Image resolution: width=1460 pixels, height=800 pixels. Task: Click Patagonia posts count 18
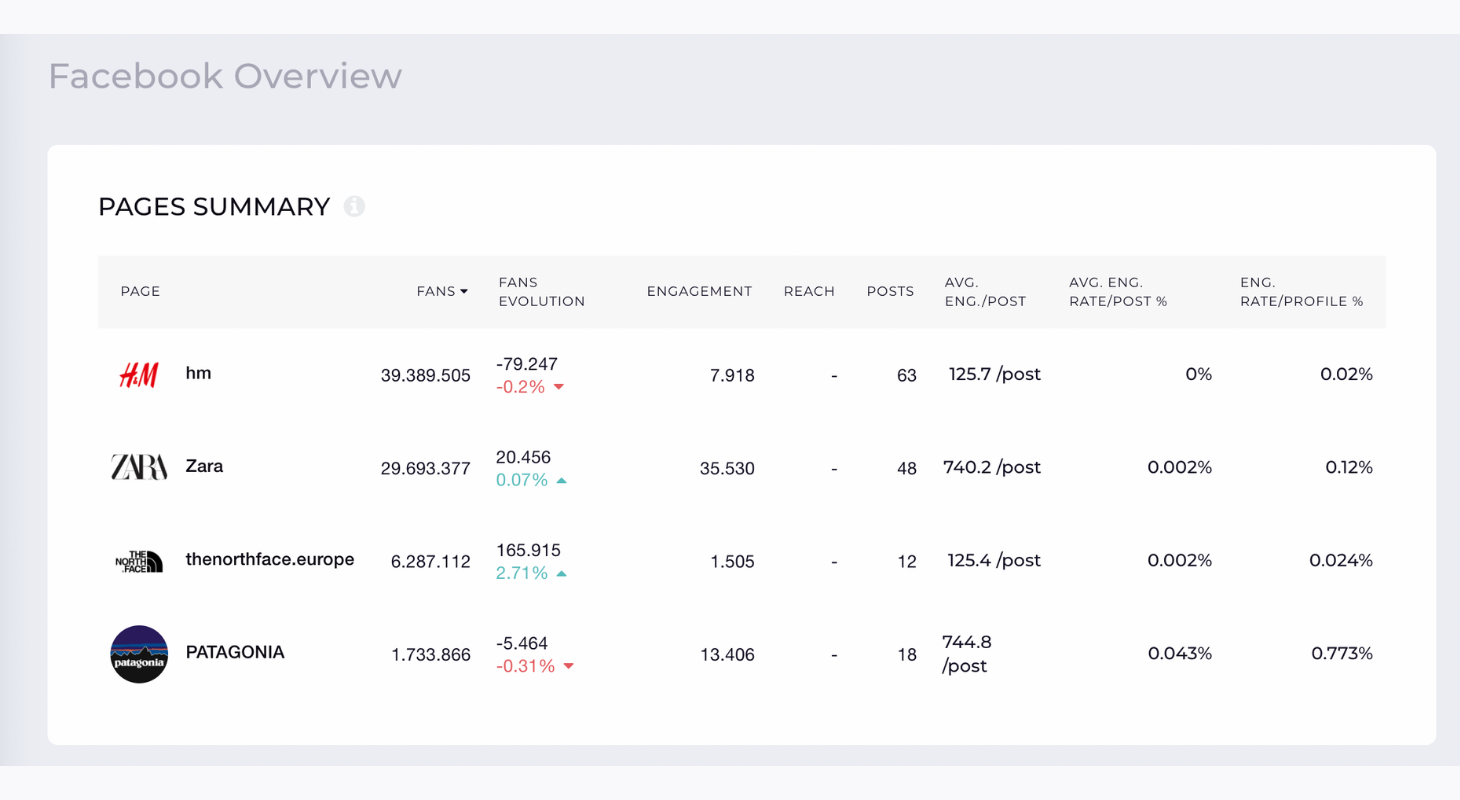click(907, 654)
